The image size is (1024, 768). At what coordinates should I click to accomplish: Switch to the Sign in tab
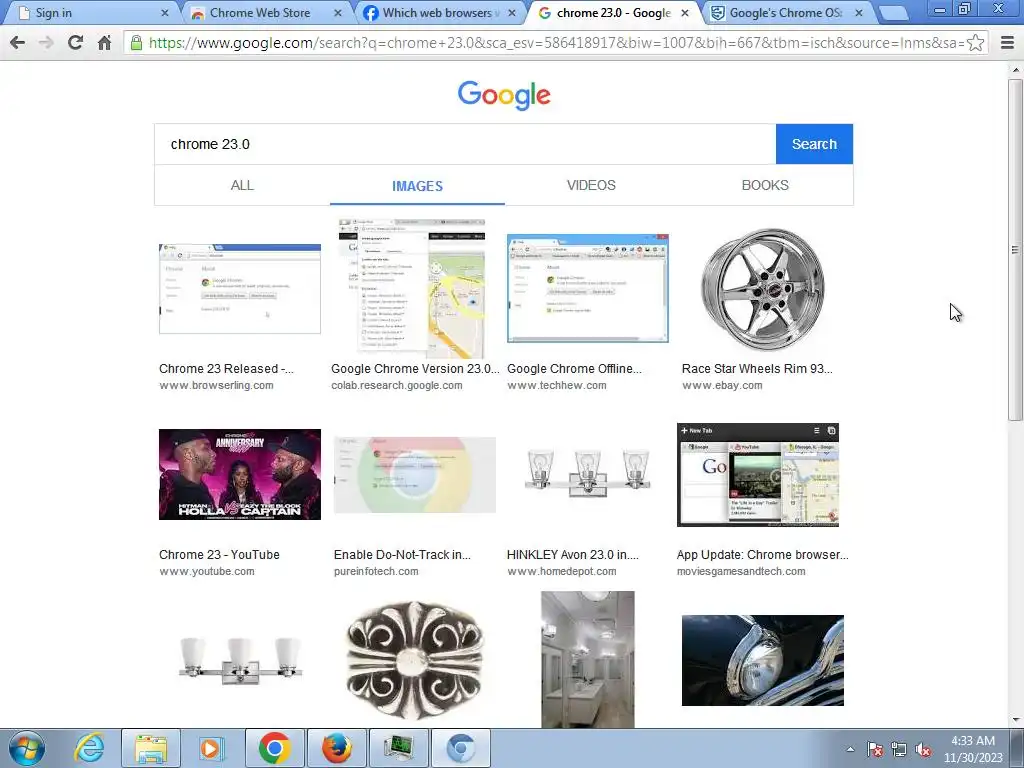pos(90,13)
